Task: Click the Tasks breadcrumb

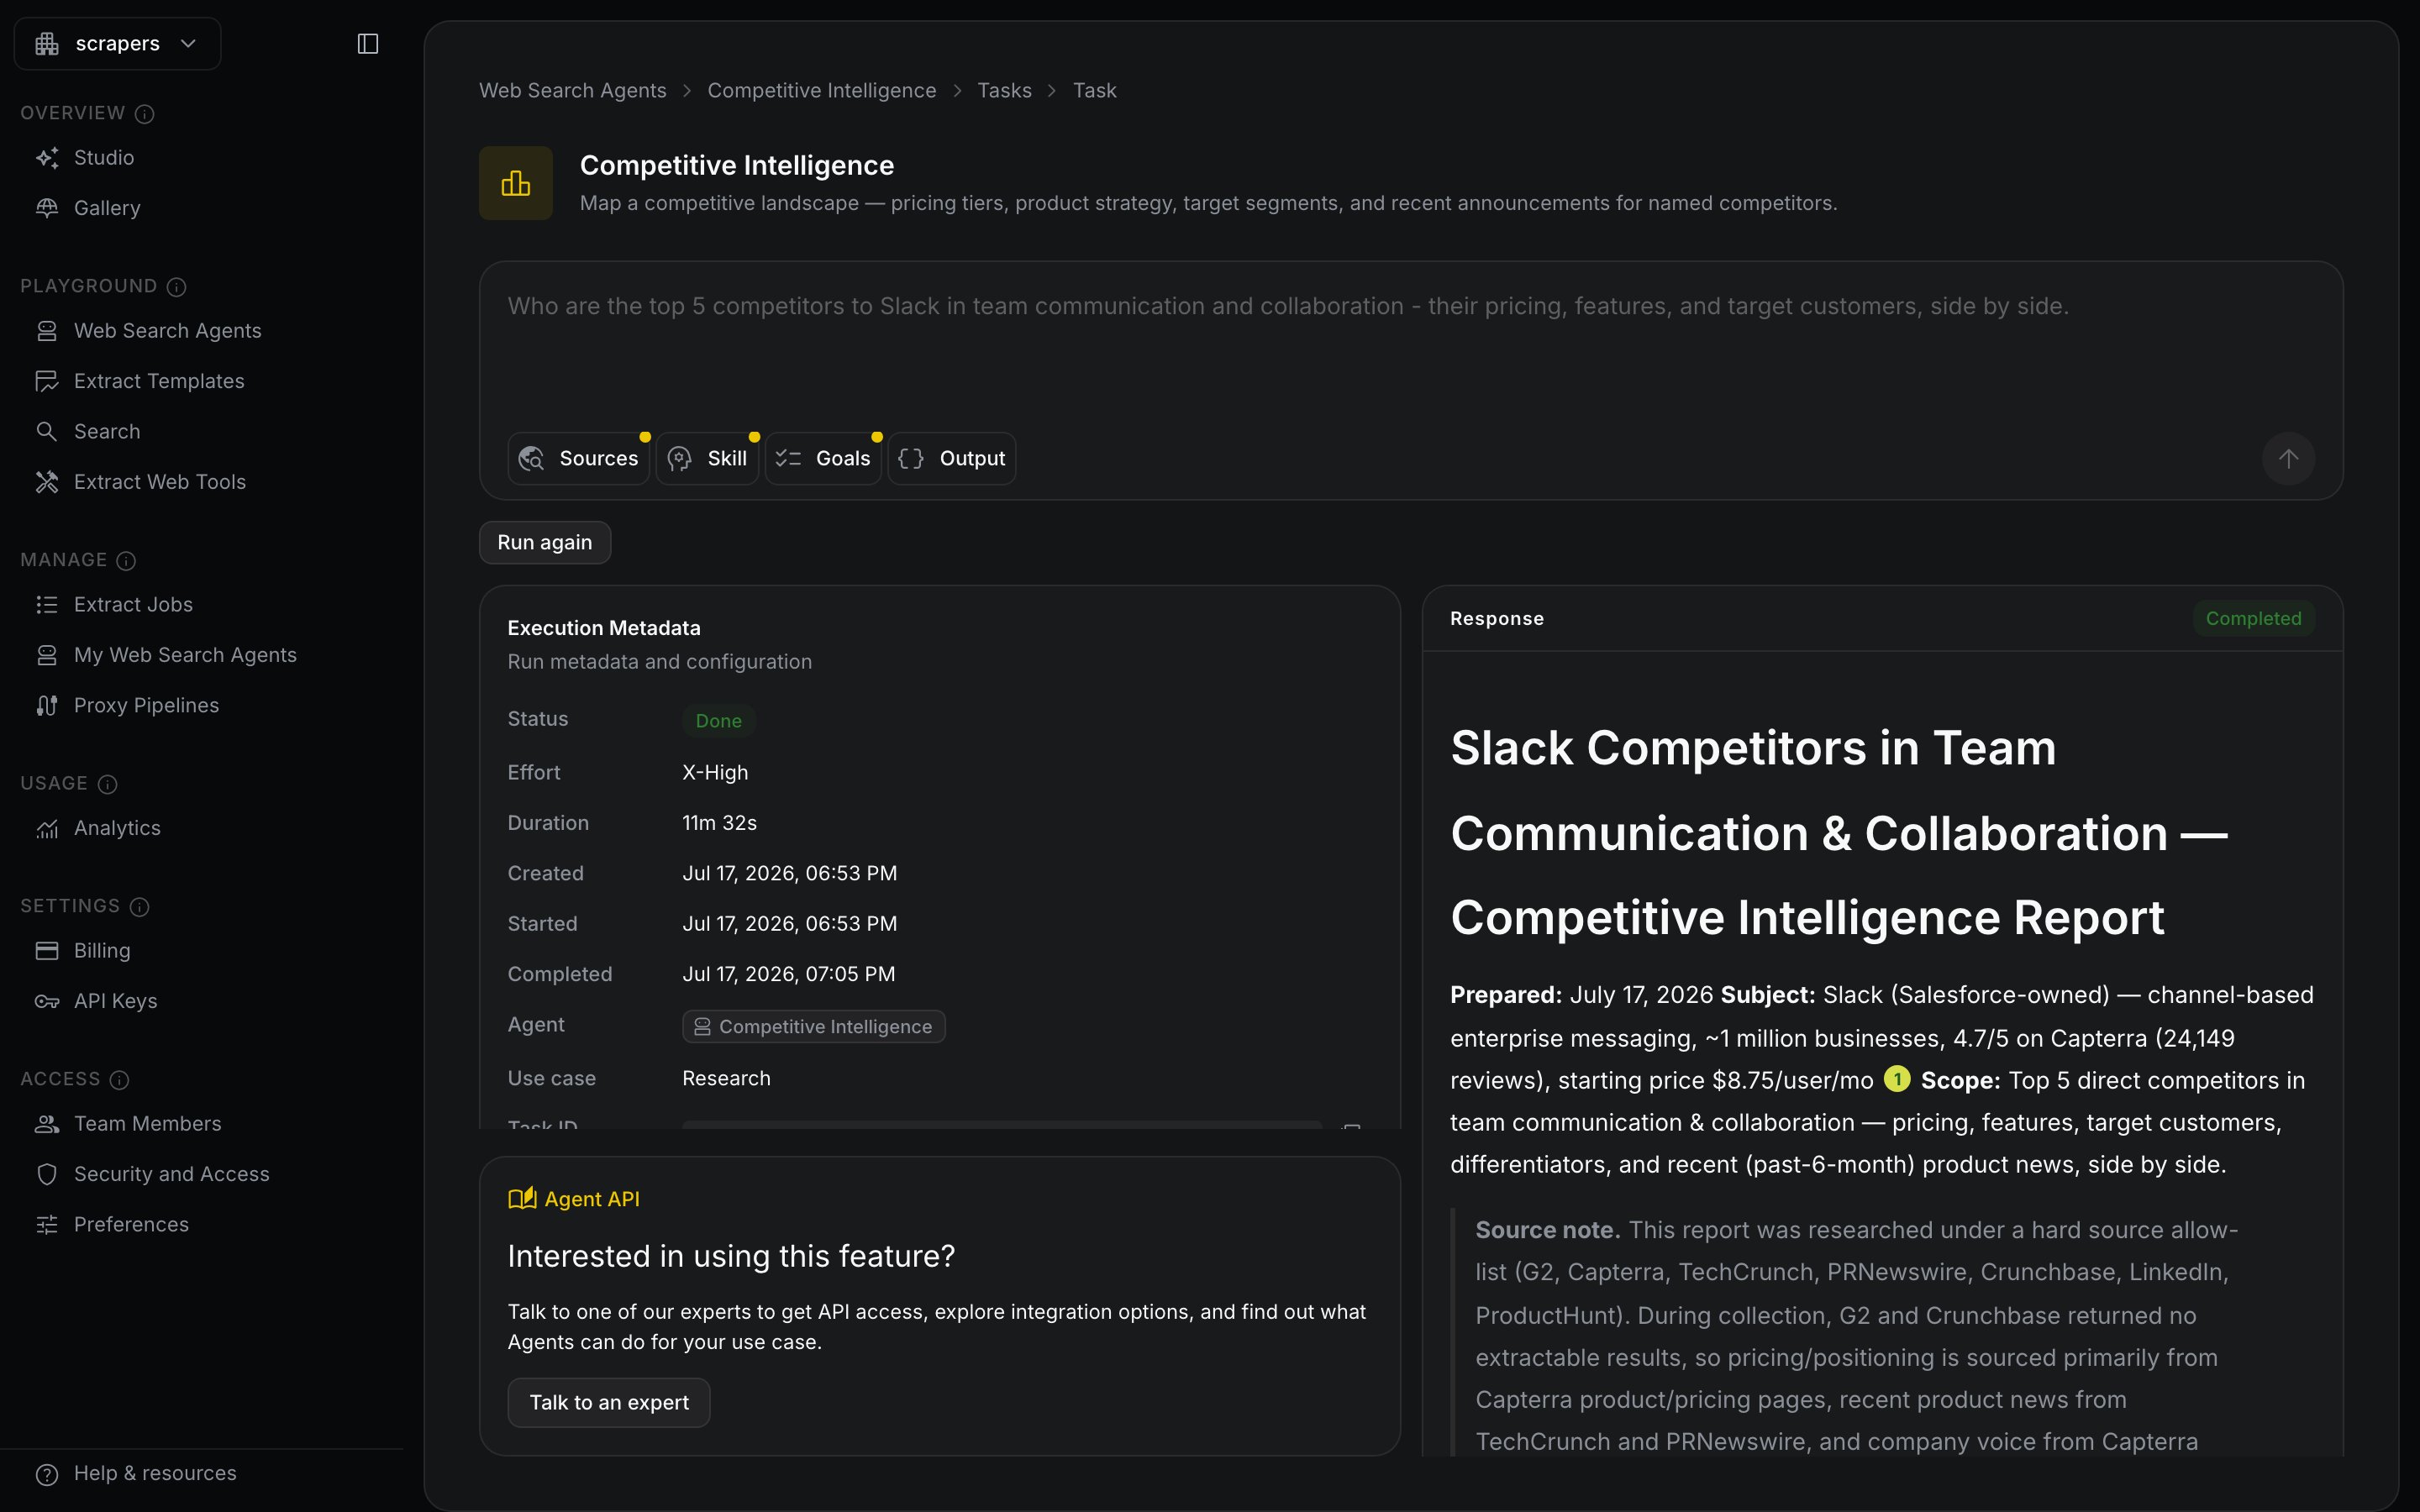Action: pos(1004,90)
